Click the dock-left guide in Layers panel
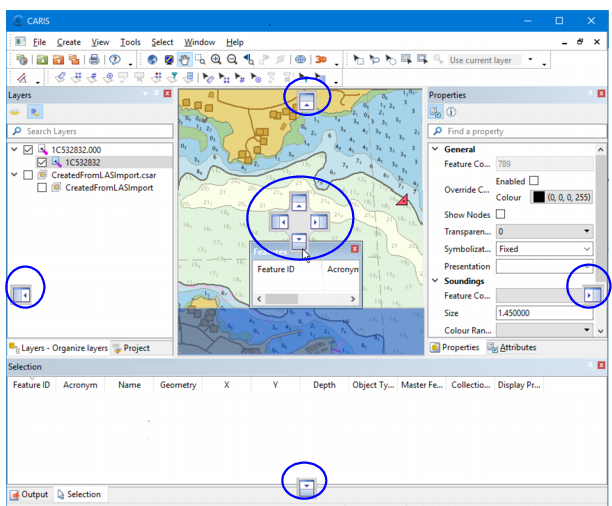Viewport: 612px width, 506px height. pyautogui.click(x=23, y=295)
